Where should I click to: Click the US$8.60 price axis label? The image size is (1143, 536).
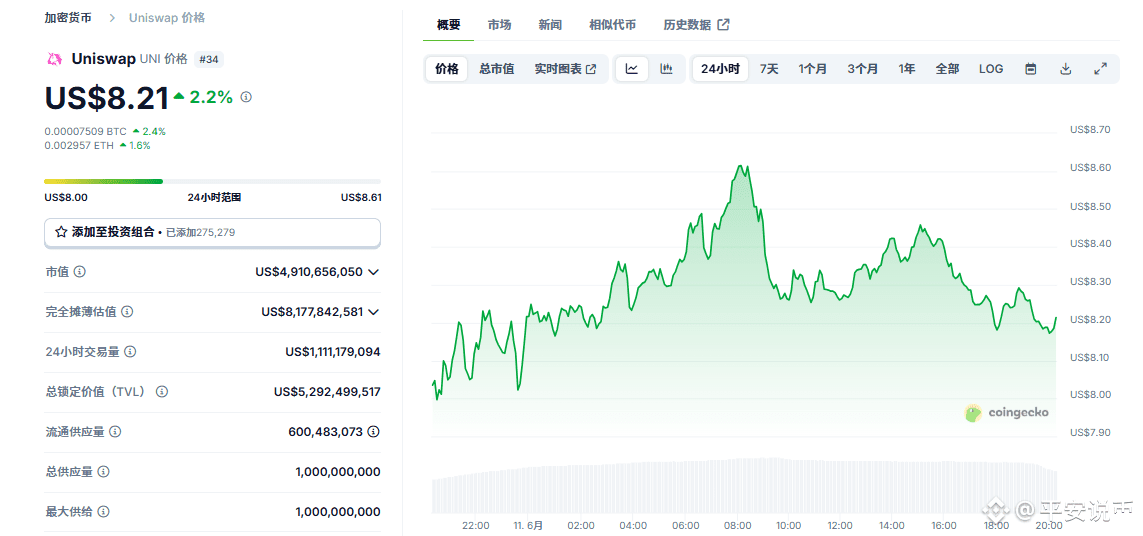pyautogui.click(x=1090, y=168)
